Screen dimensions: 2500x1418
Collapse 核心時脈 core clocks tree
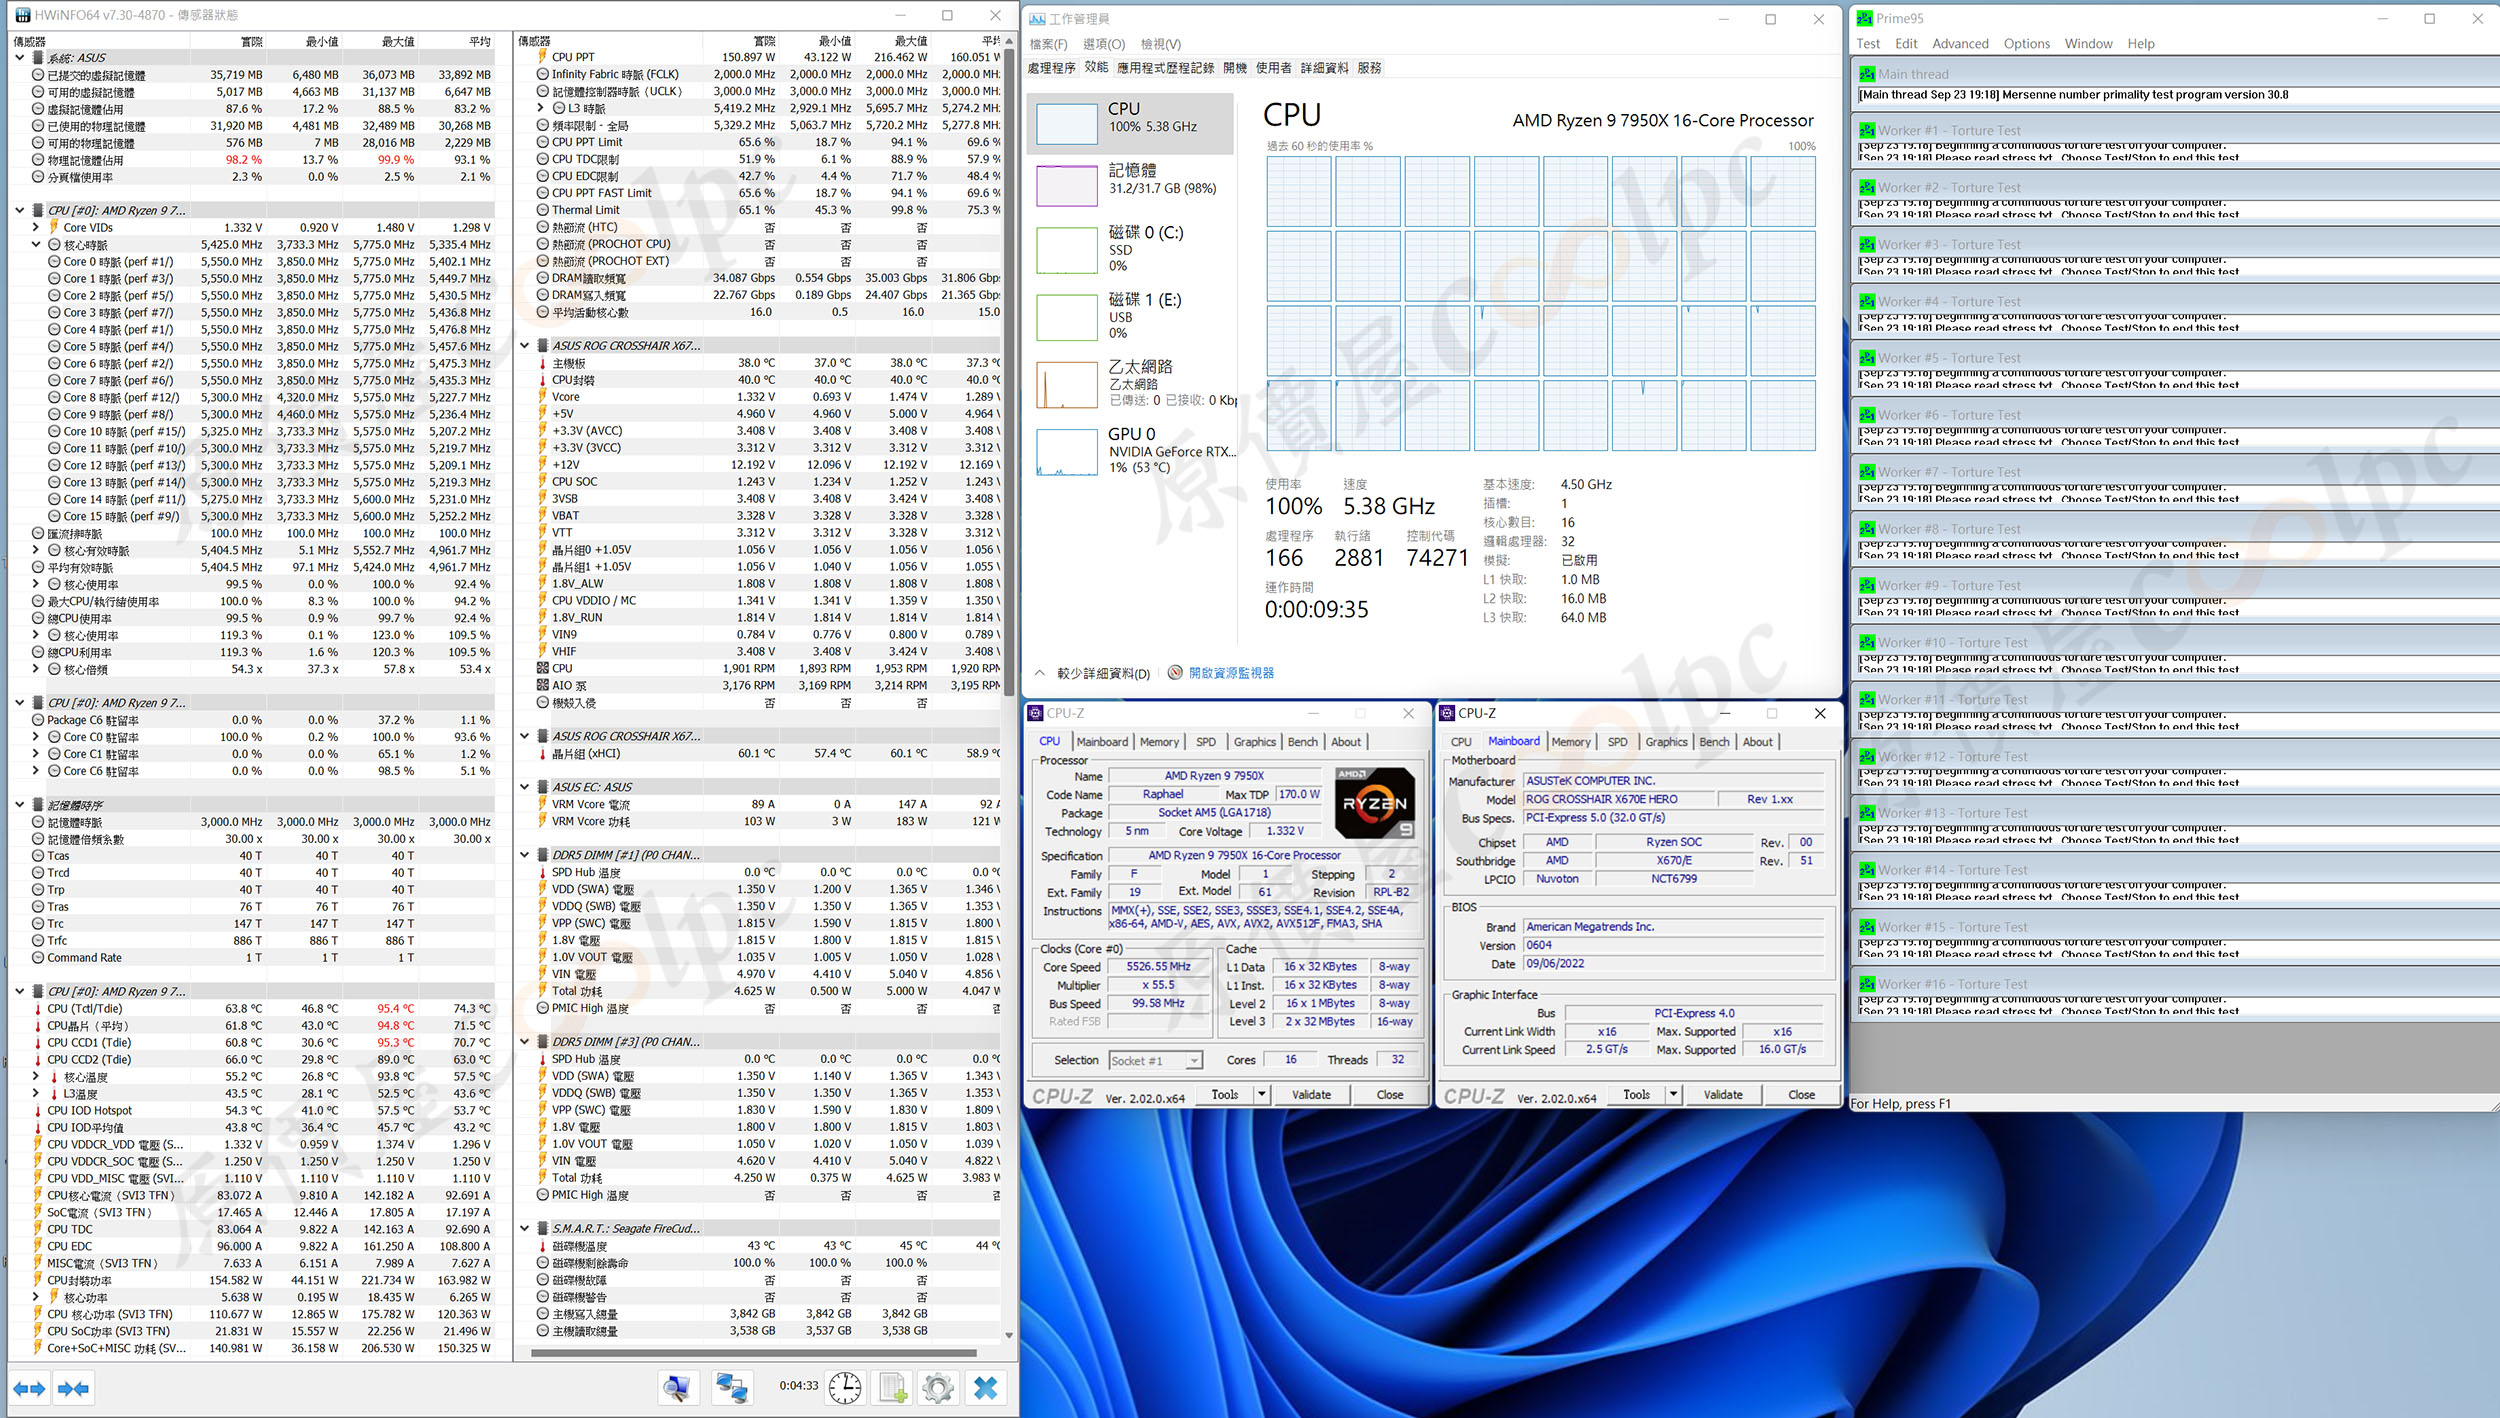click(x=36, y=245)
